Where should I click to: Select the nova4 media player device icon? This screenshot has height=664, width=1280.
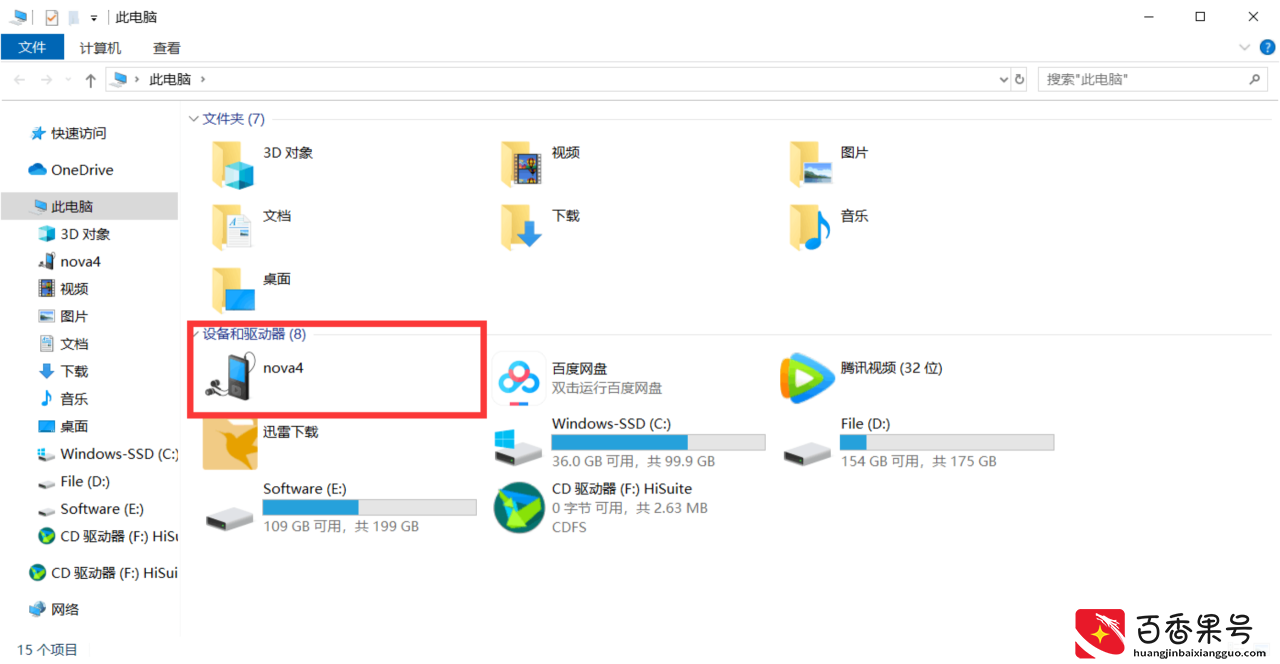(231, 377)
